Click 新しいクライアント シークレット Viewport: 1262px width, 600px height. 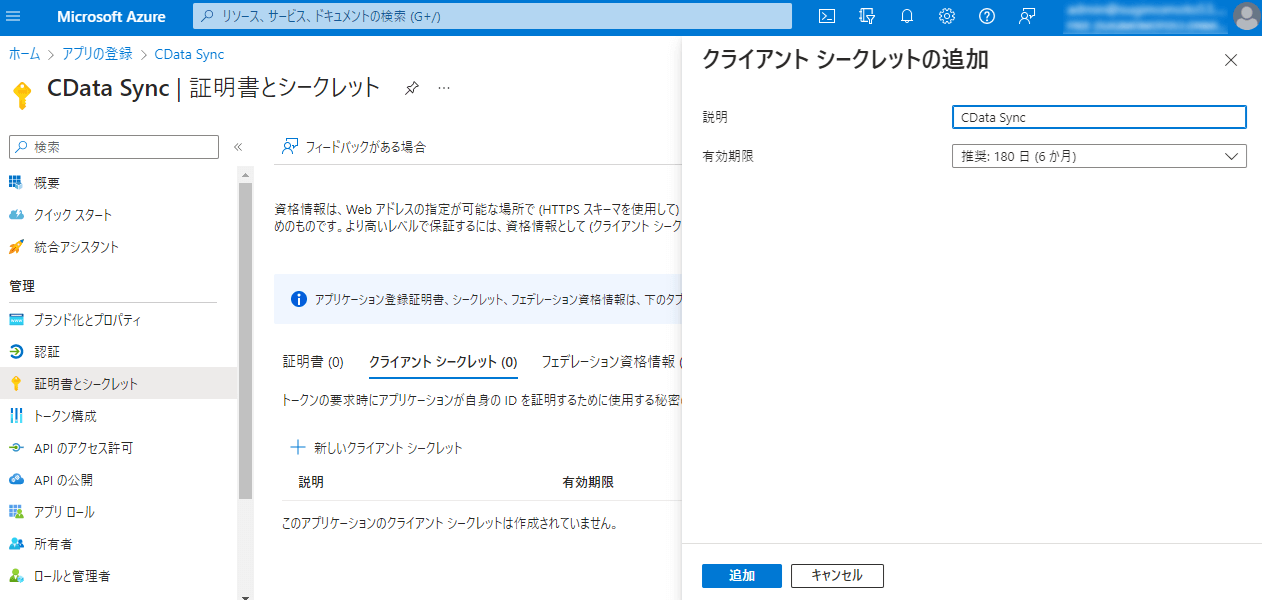pyautogui.click(x=388, y=448)
